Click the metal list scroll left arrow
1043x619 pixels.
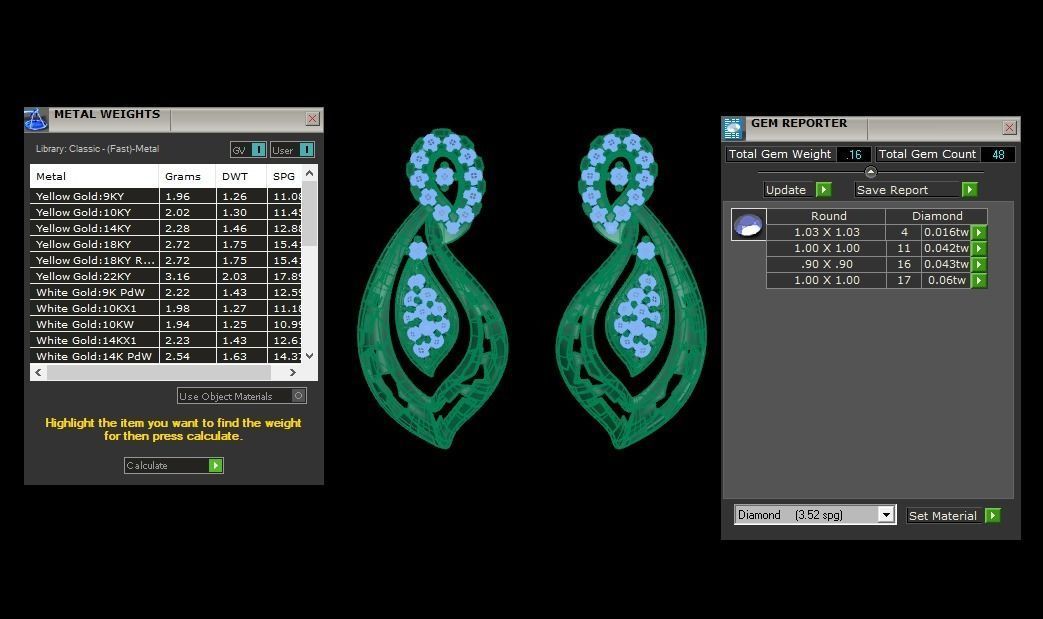point(38,372)
